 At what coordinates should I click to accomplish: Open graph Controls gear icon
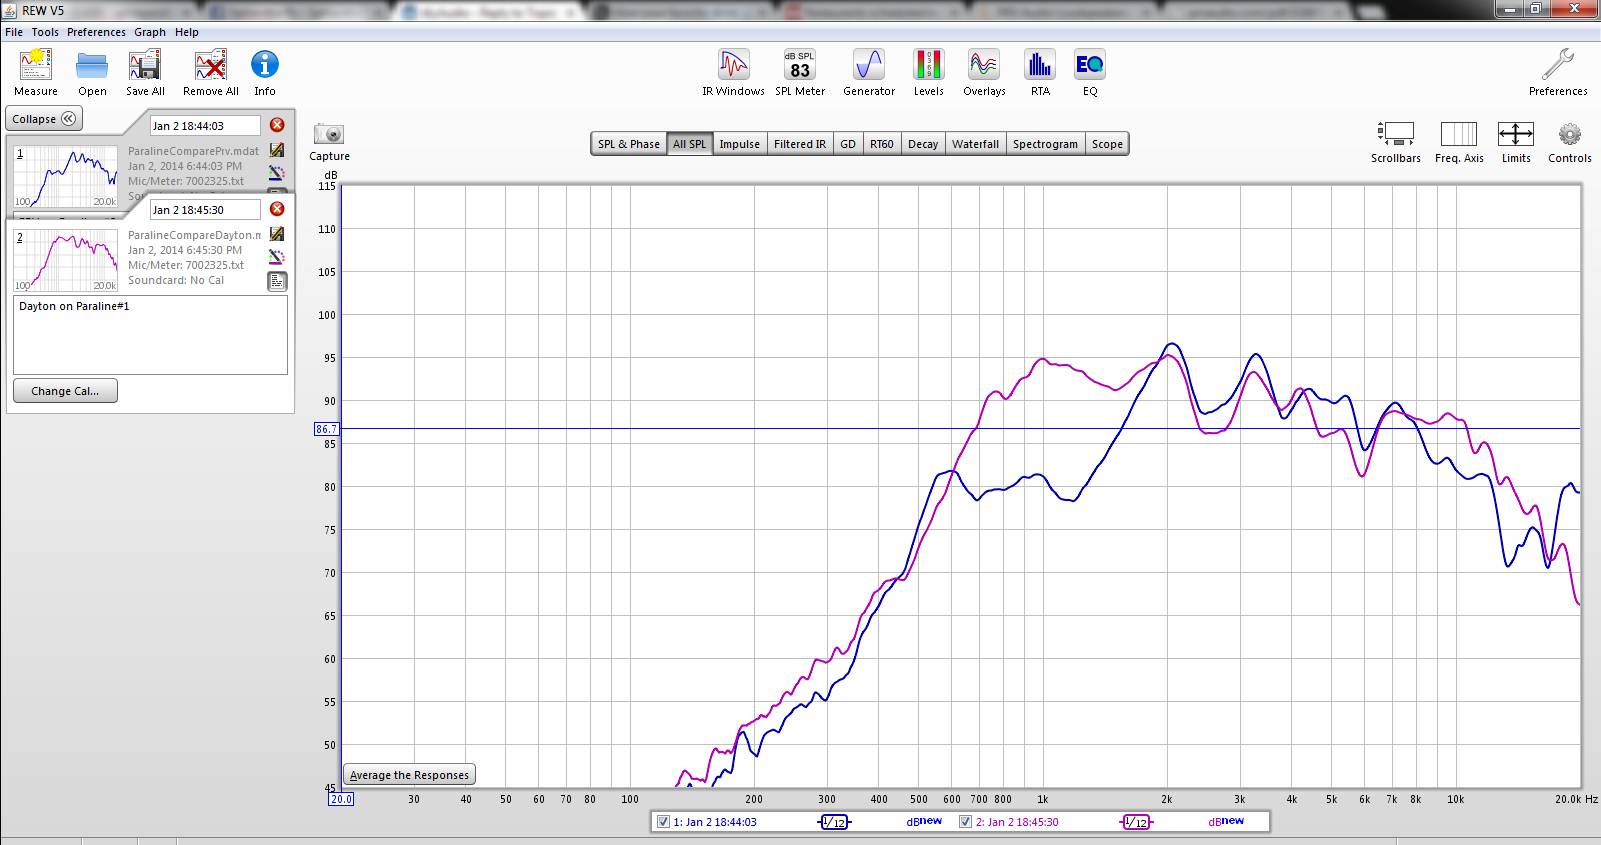coord(1570,134)
